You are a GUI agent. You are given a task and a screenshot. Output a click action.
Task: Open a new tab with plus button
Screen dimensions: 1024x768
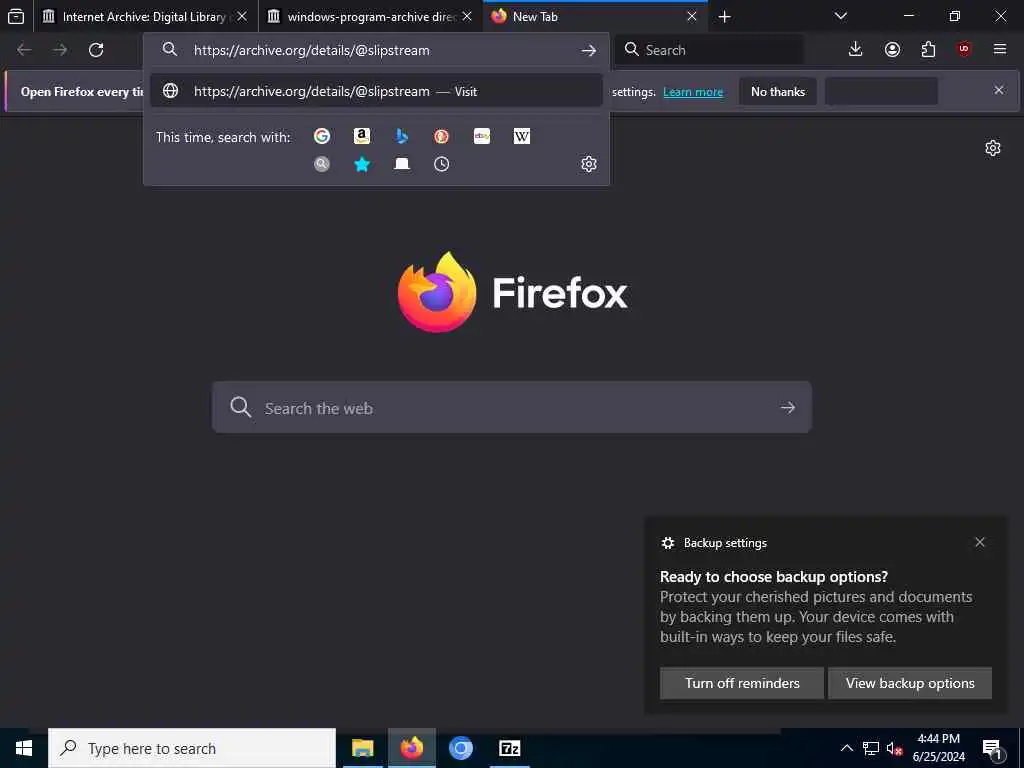point(724,17)
